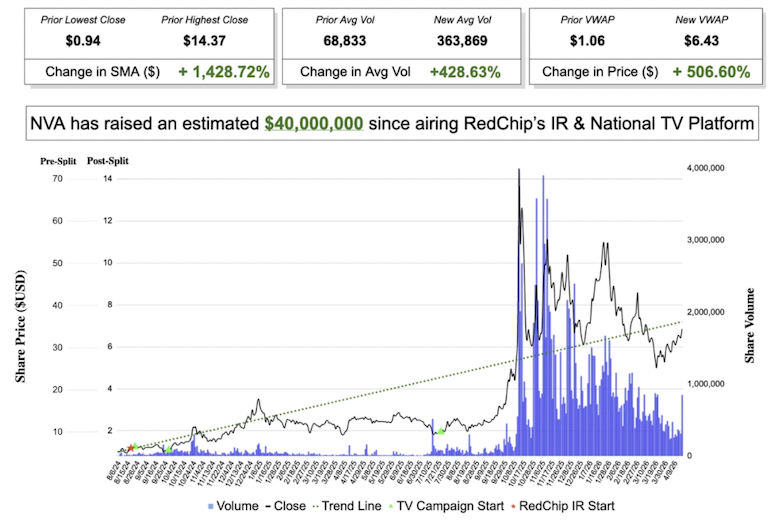Click the headline text 'NVA has raised an estimated'
This screenshot has height=522, width=769.
(145, 123)
